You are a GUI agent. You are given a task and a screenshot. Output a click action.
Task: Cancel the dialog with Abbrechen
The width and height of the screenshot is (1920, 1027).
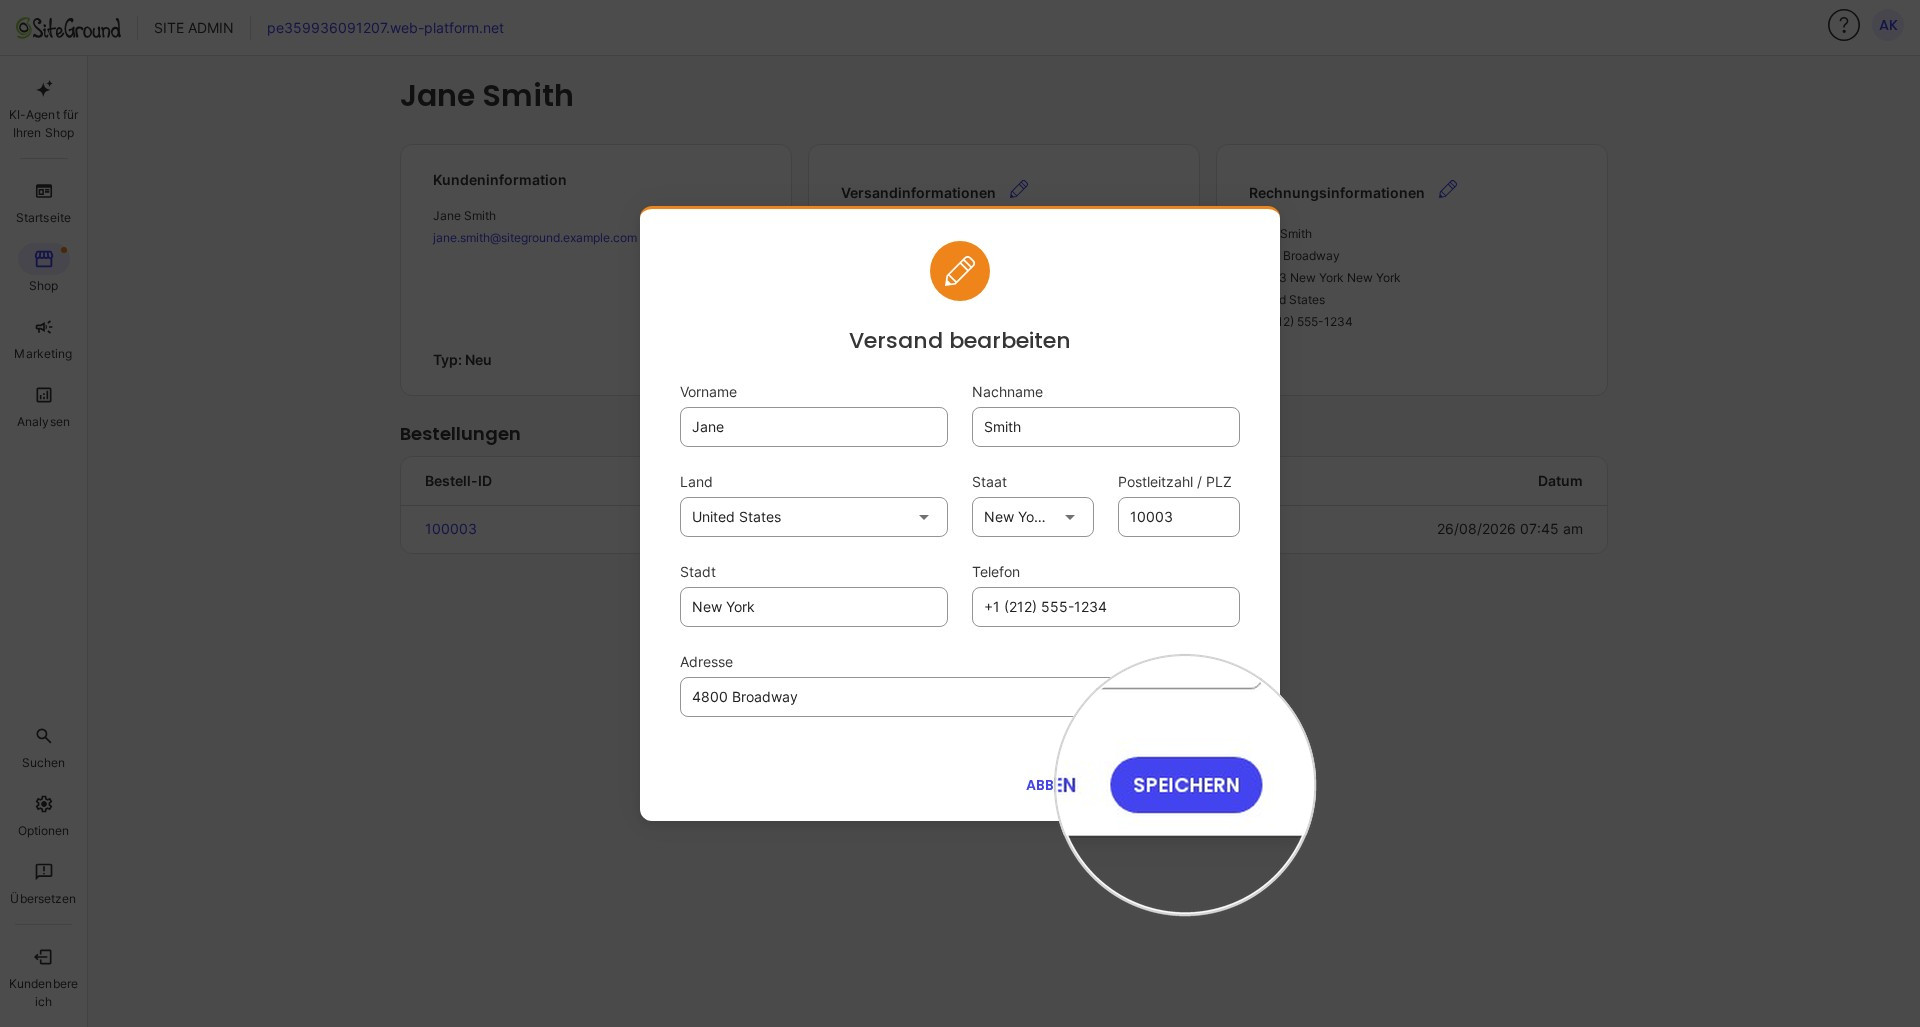[x=1051, y=785]
